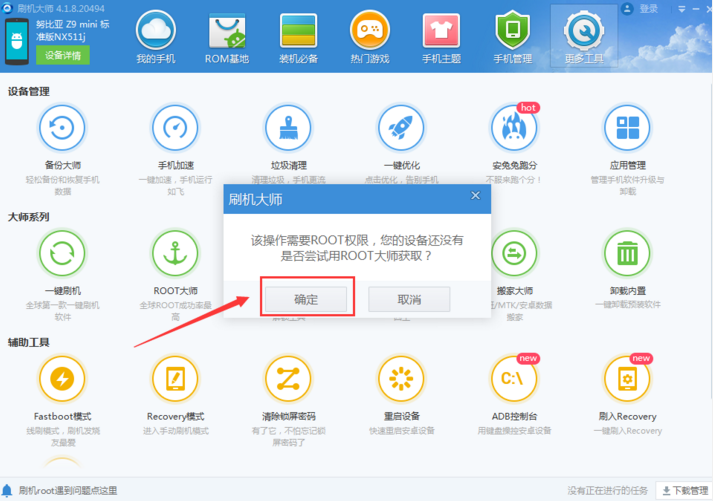The width and height of the screenshot is (713, 501).
Task: Open 手机管理 shield icon
Action: tap(512, 30)
